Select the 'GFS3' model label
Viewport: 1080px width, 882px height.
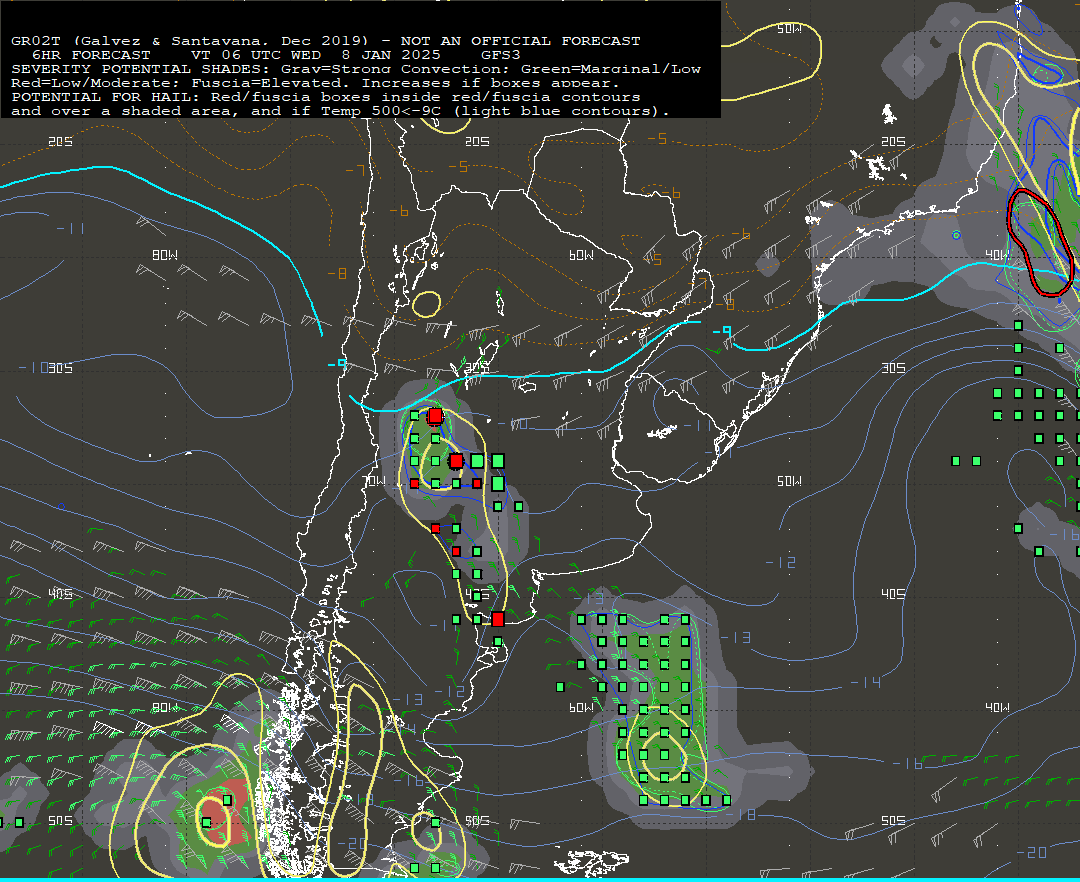click(x=501, y=54)
